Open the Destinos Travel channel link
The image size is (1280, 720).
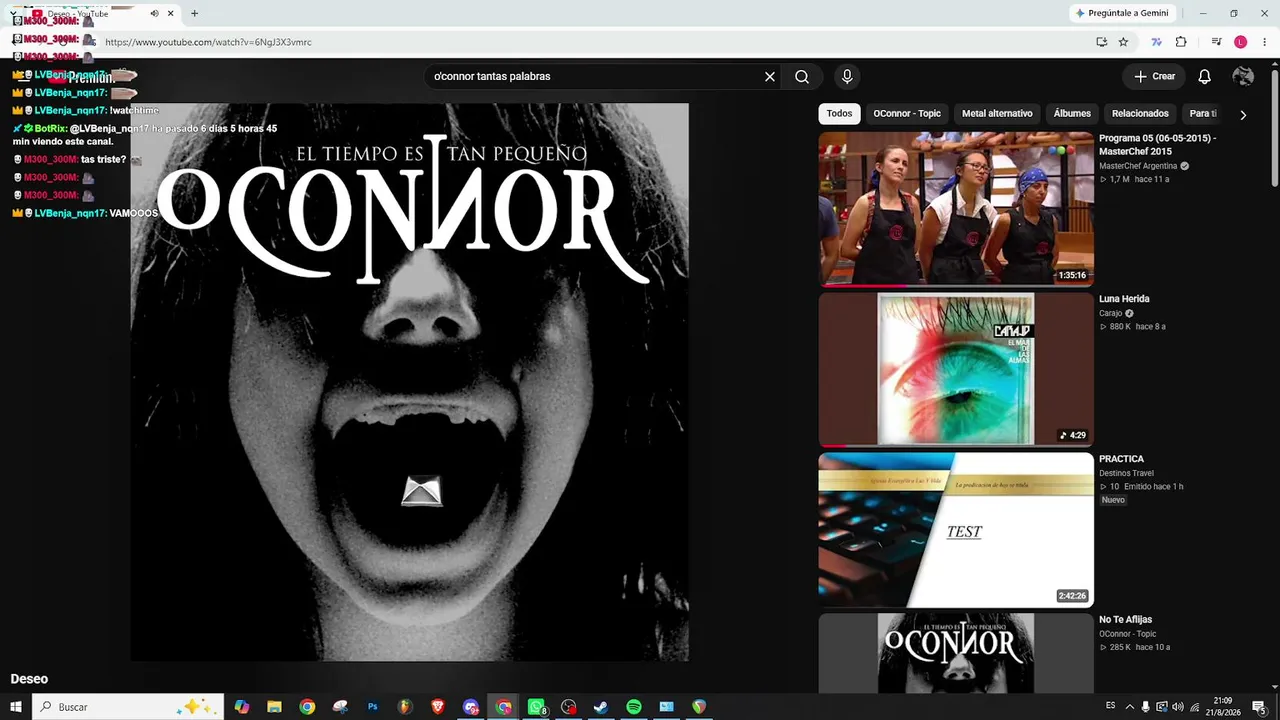pos(1127,473)
